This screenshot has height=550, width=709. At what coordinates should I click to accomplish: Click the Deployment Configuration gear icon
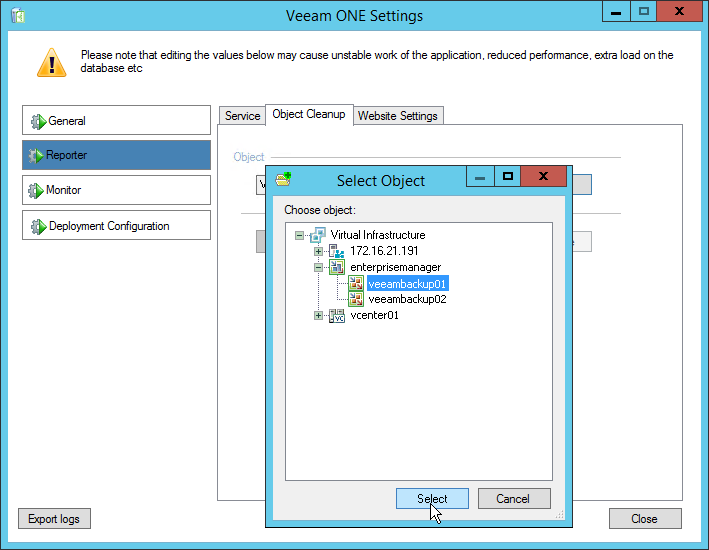coord(38,226)
